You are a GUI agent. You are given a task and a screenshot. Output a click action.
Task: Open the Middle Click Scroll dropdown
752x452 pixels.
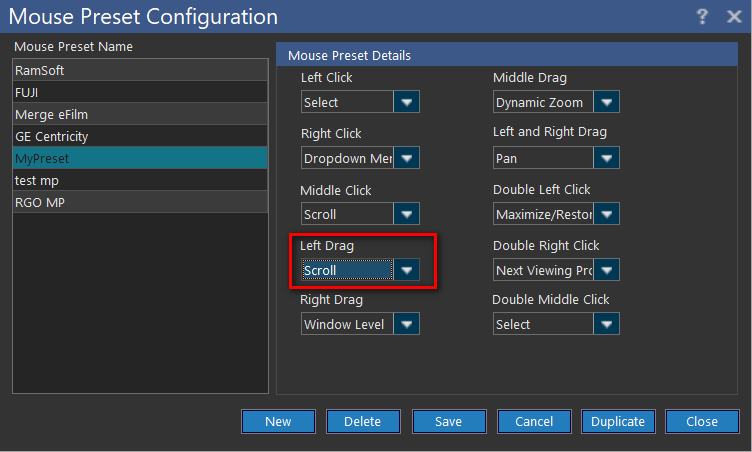pyautogui.click(x=406, y=214)
